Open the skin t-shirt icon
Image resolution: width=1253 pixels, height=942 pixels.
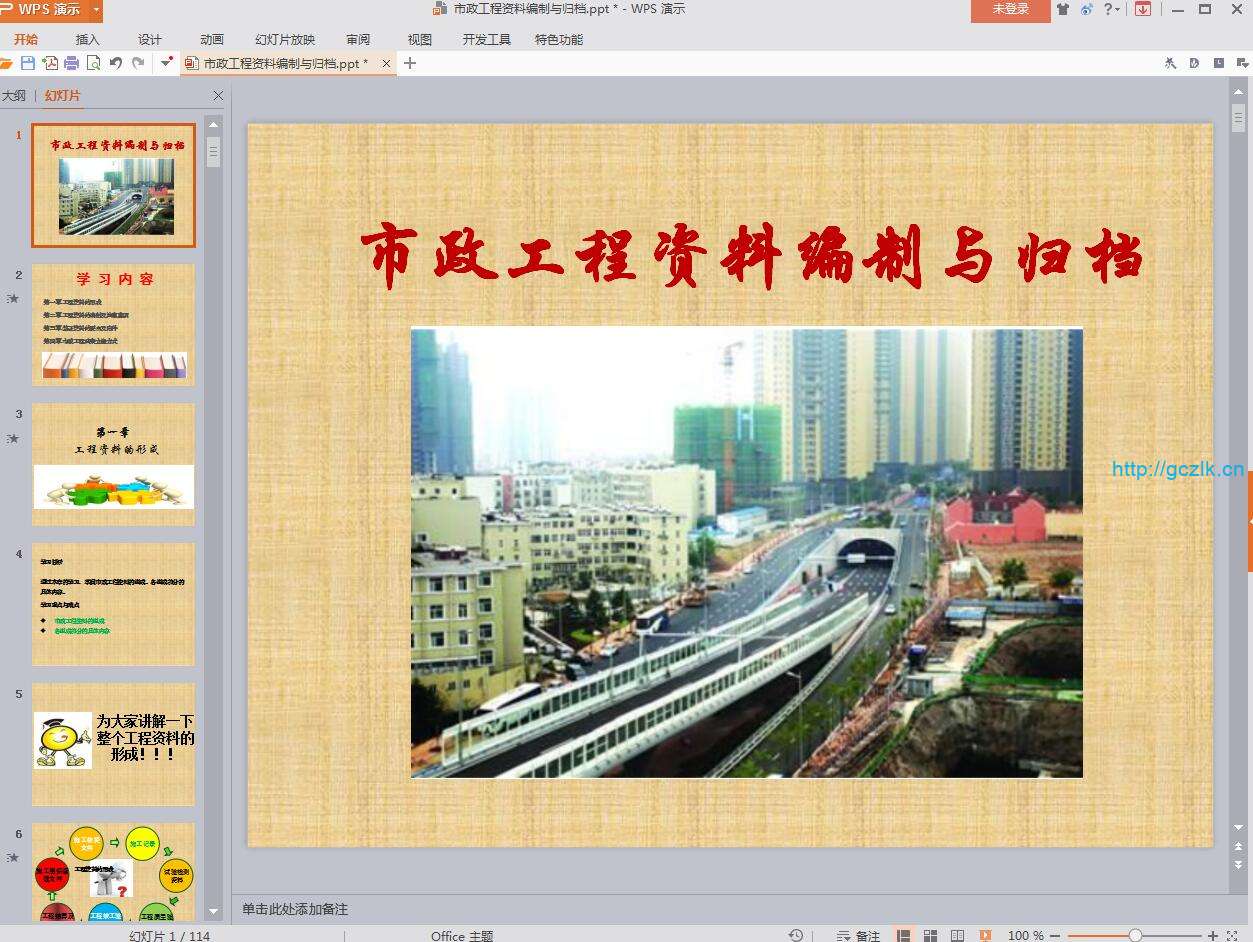[1062, 9]
